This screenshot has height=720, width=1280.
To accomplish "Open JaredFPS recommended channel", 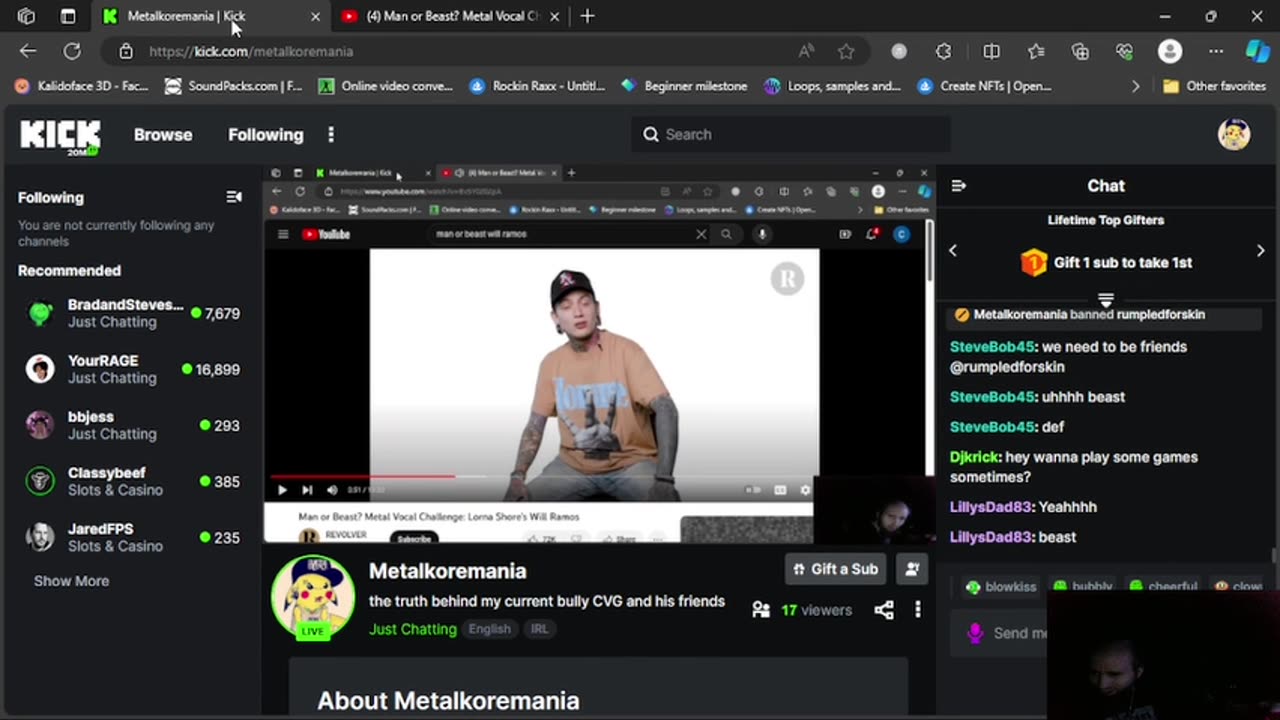I will point(130,537).
